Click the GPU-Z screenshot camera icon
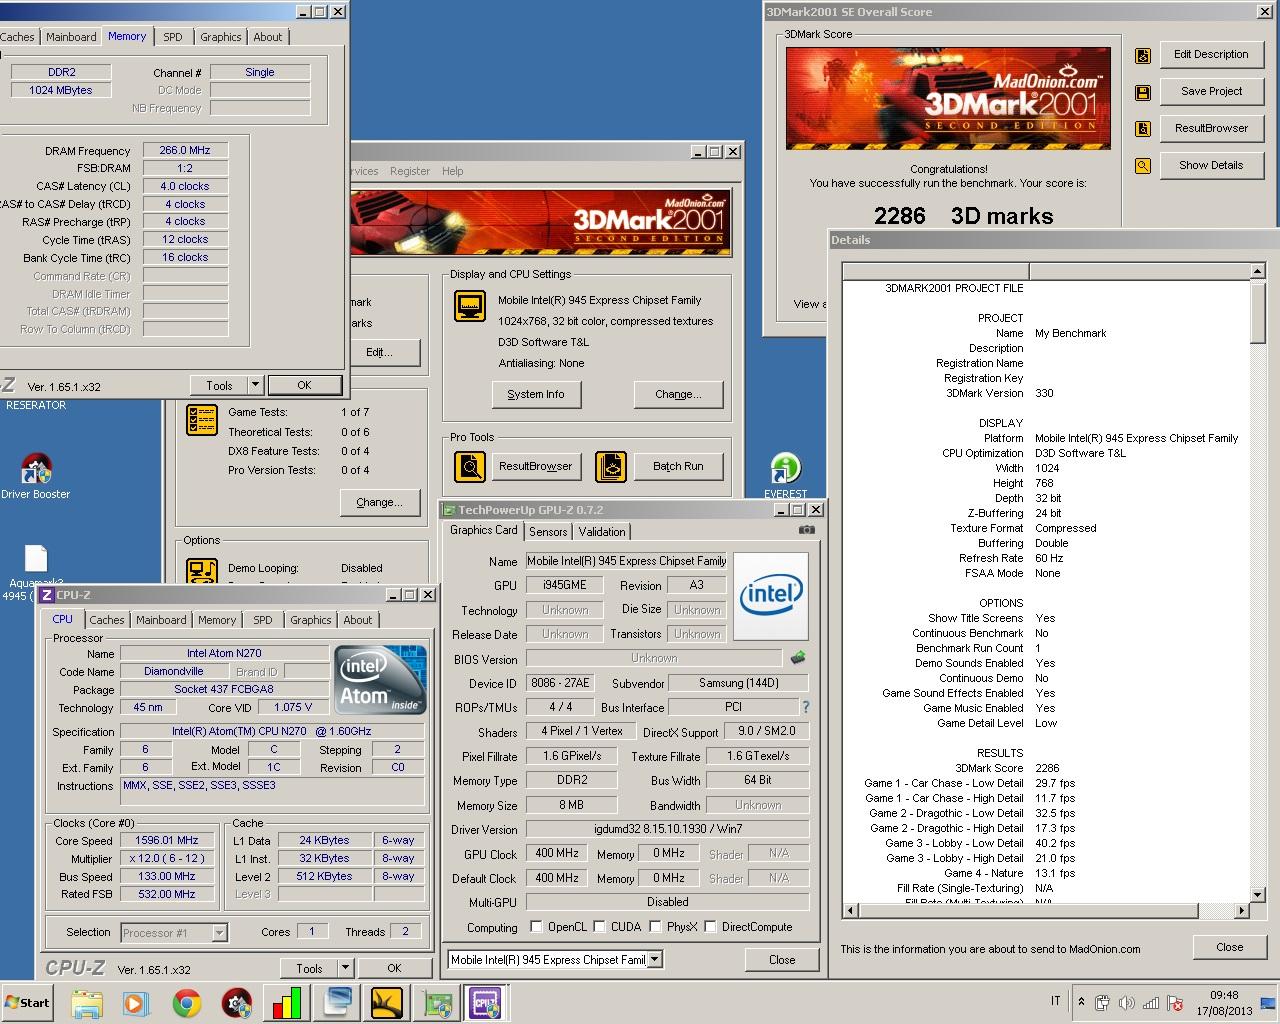Image resolution: width=1280 pixels, height=1024 pixels. (x=807, y=530)
